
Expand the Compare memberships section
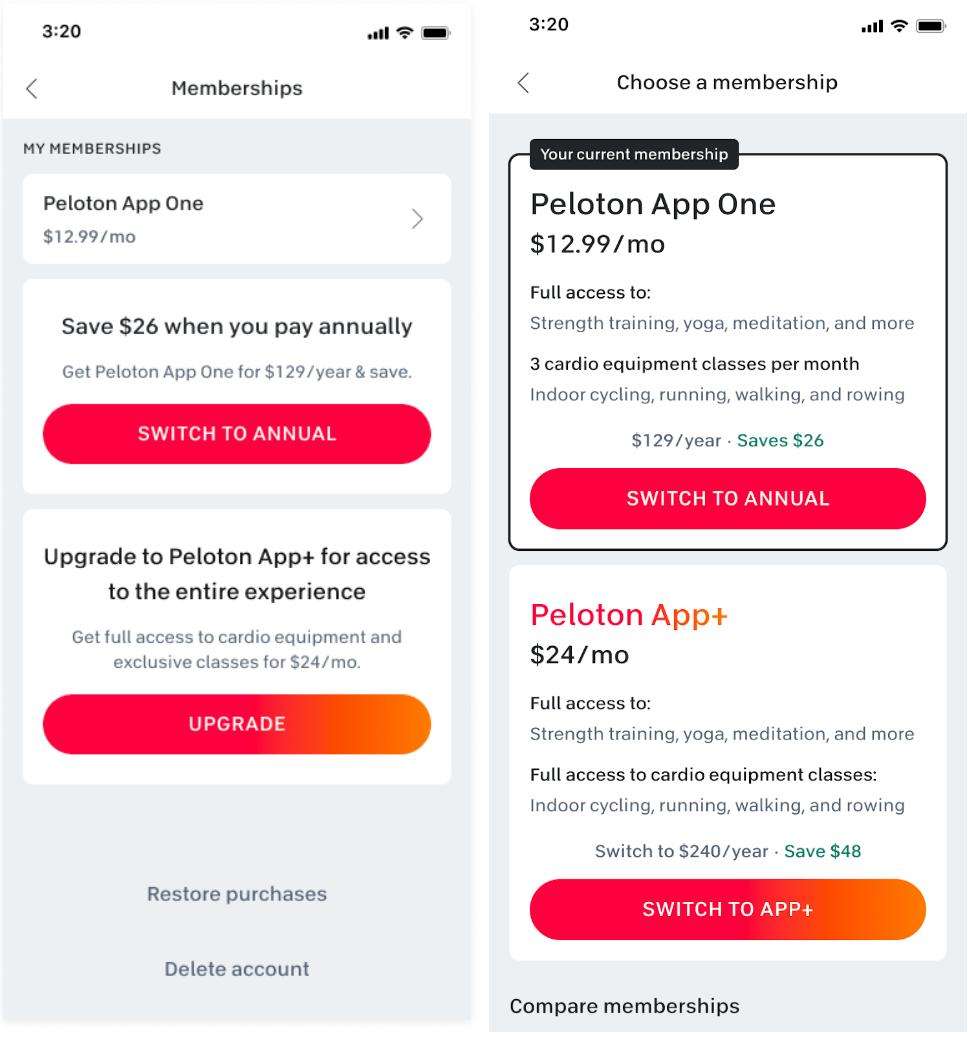coord(624,1006)
